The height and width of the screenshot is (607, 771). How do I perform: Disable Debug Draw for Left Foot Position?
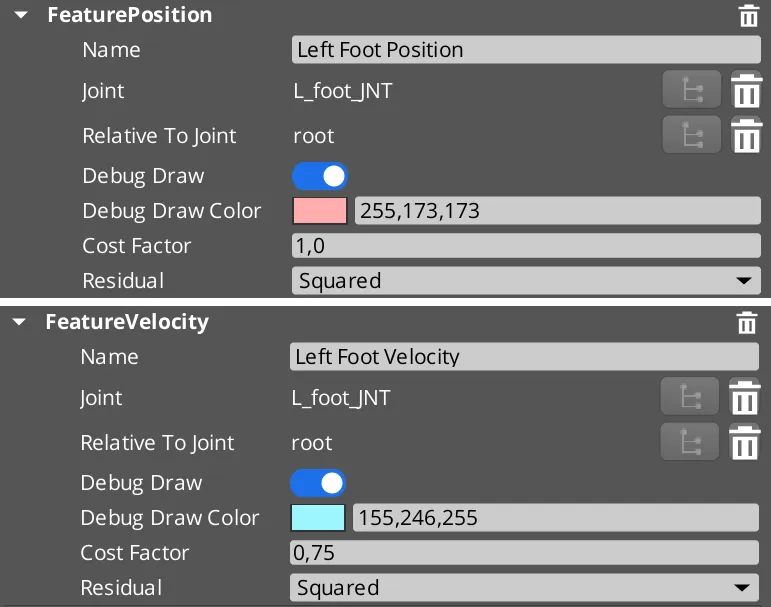pyautogui.click(x=320, y=176)
